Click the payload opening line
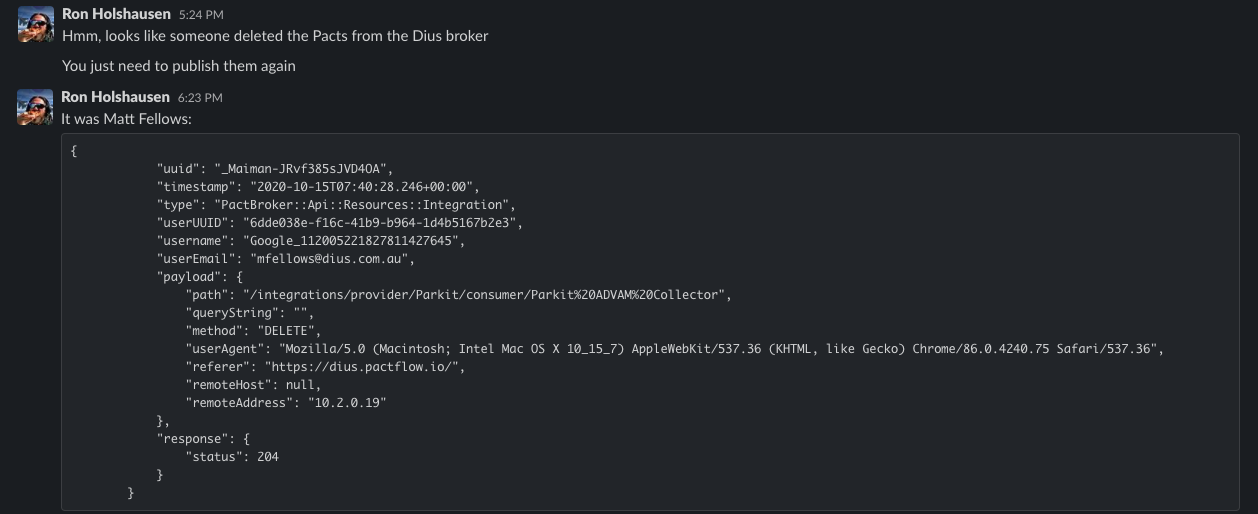The image size is (1258, 514). (199, 277)
